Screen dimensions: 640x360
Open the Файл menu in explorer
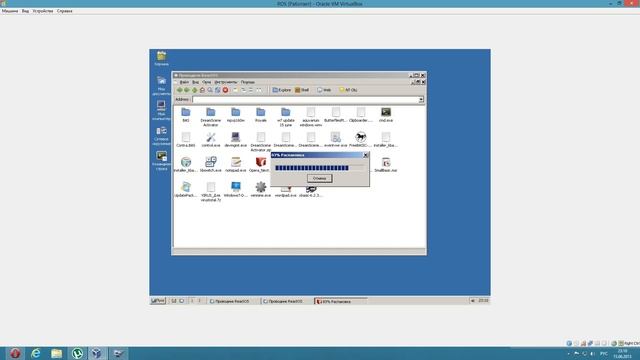coord(184,82)
